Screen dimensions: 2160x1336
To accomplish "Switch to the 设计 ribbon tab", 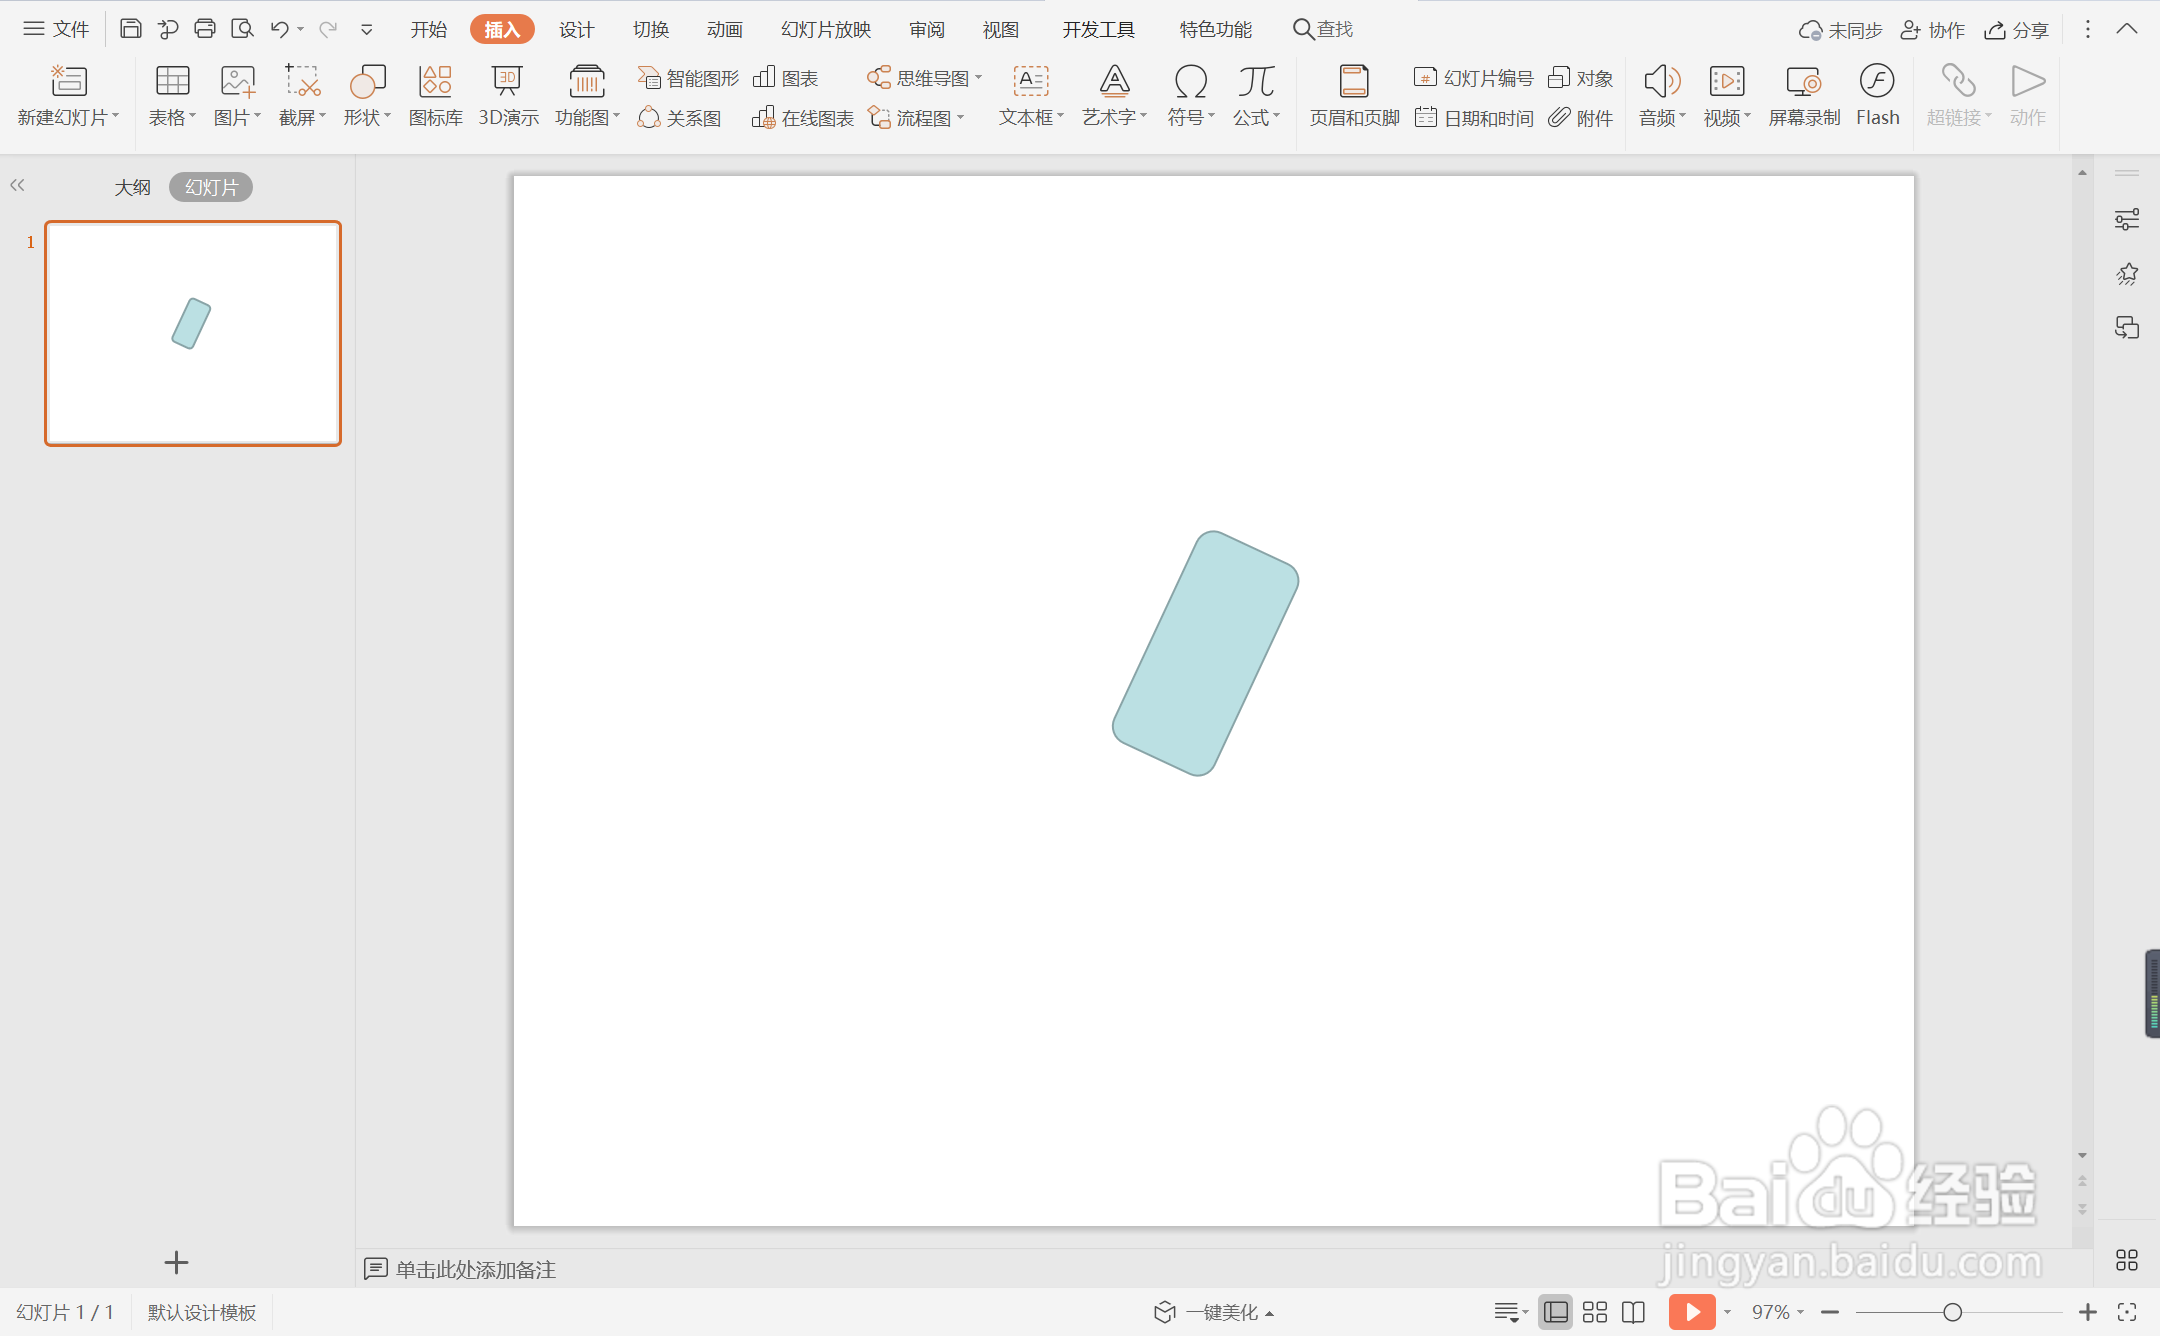I will [x=576, y=30].
